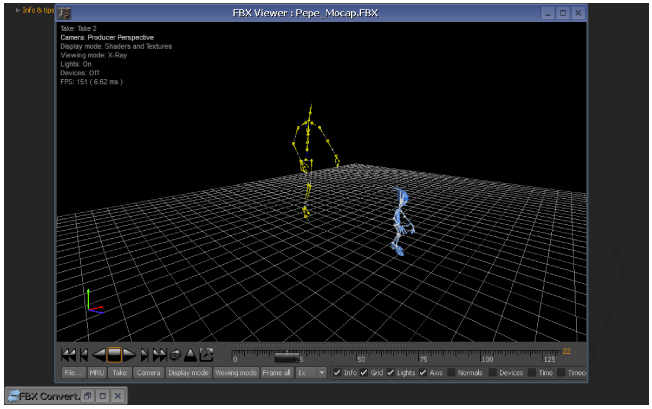Step back one frame
The image size is (652, 409).
84,354
